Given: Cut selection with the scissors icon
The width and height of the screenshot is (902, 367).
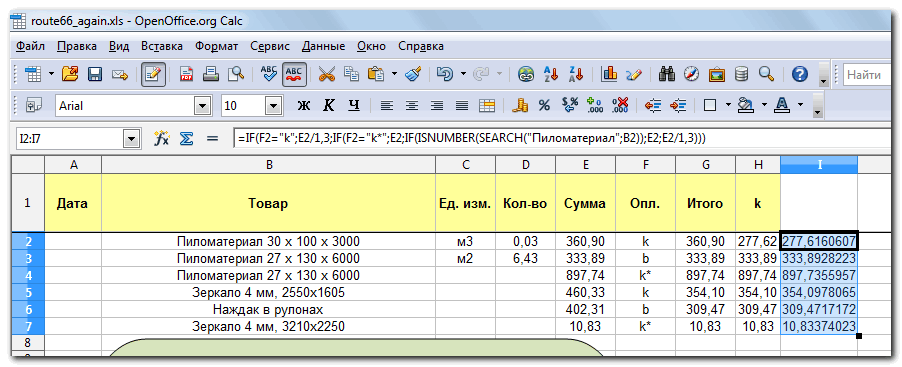Looking at the screenshot, I should 326,74.
